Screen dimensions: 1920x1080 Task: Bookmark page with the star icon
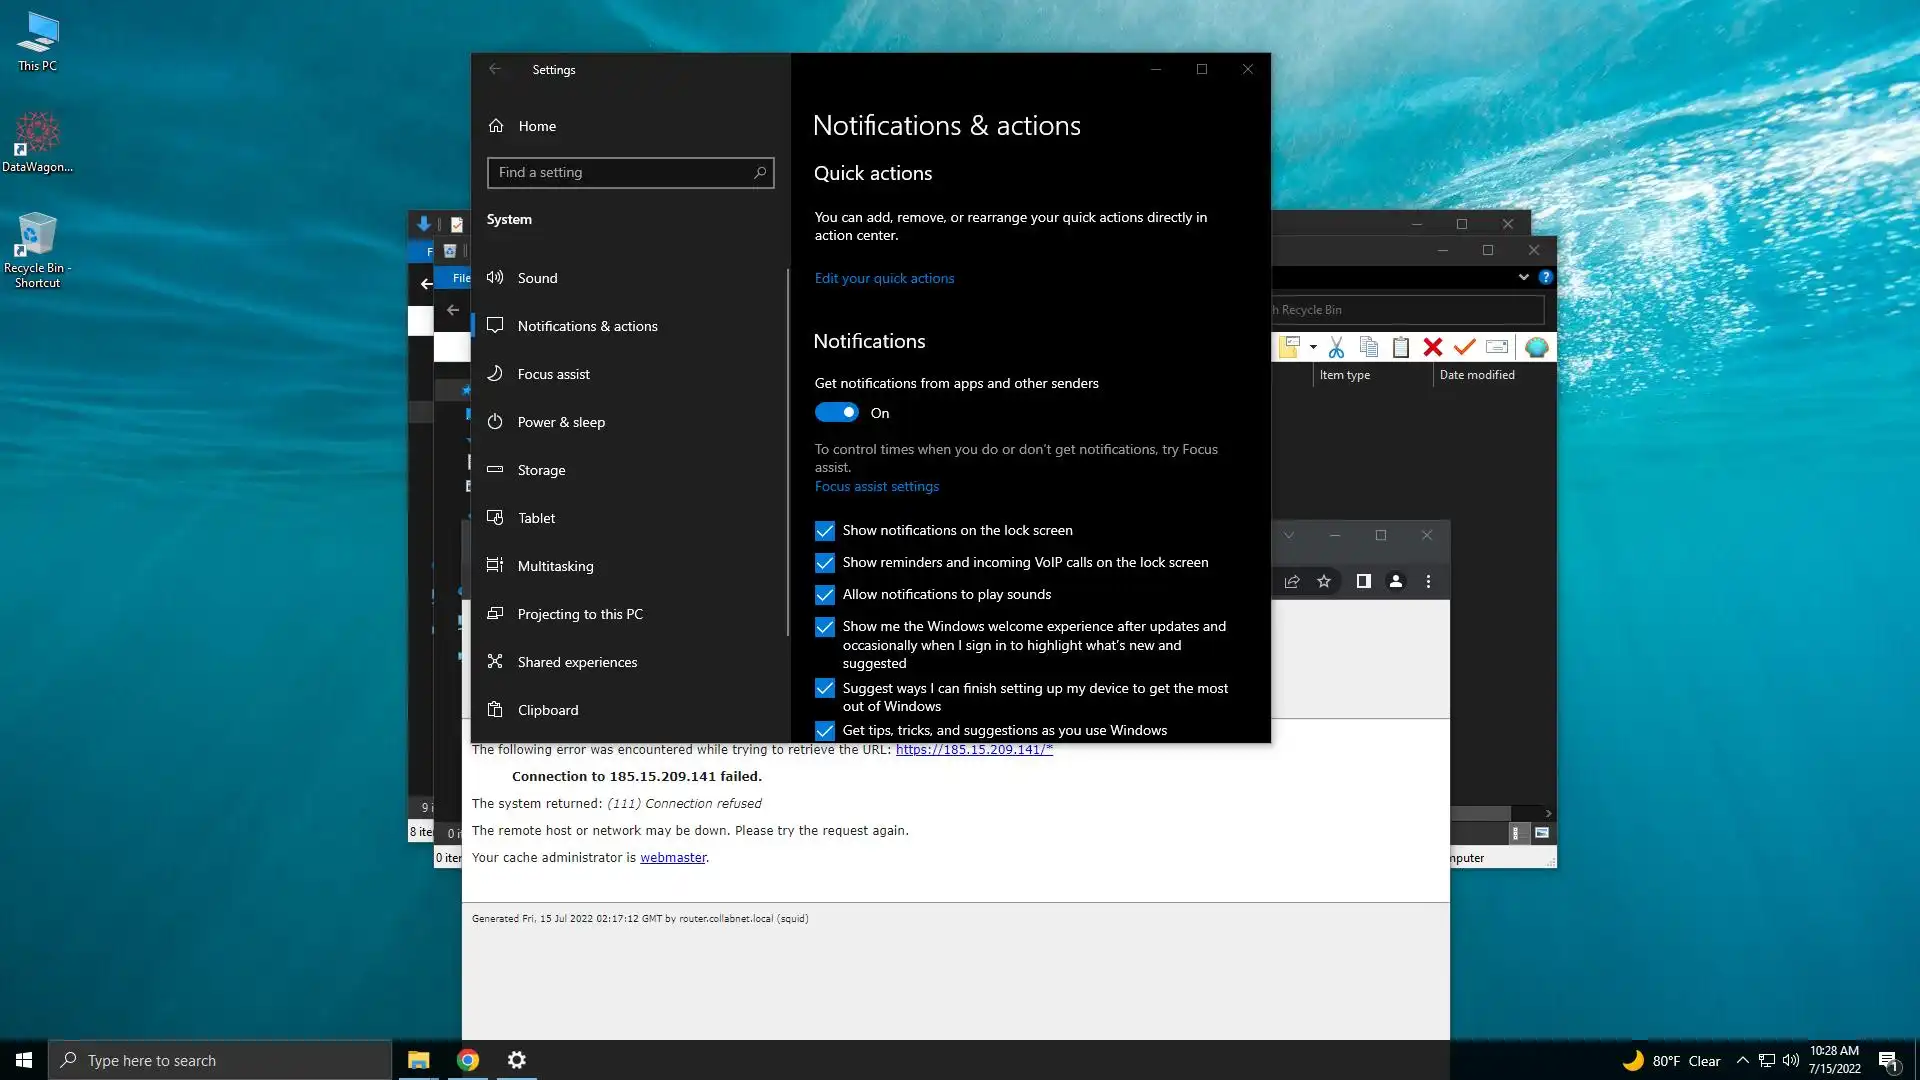pyautogui.click(x=1324, y=581)
